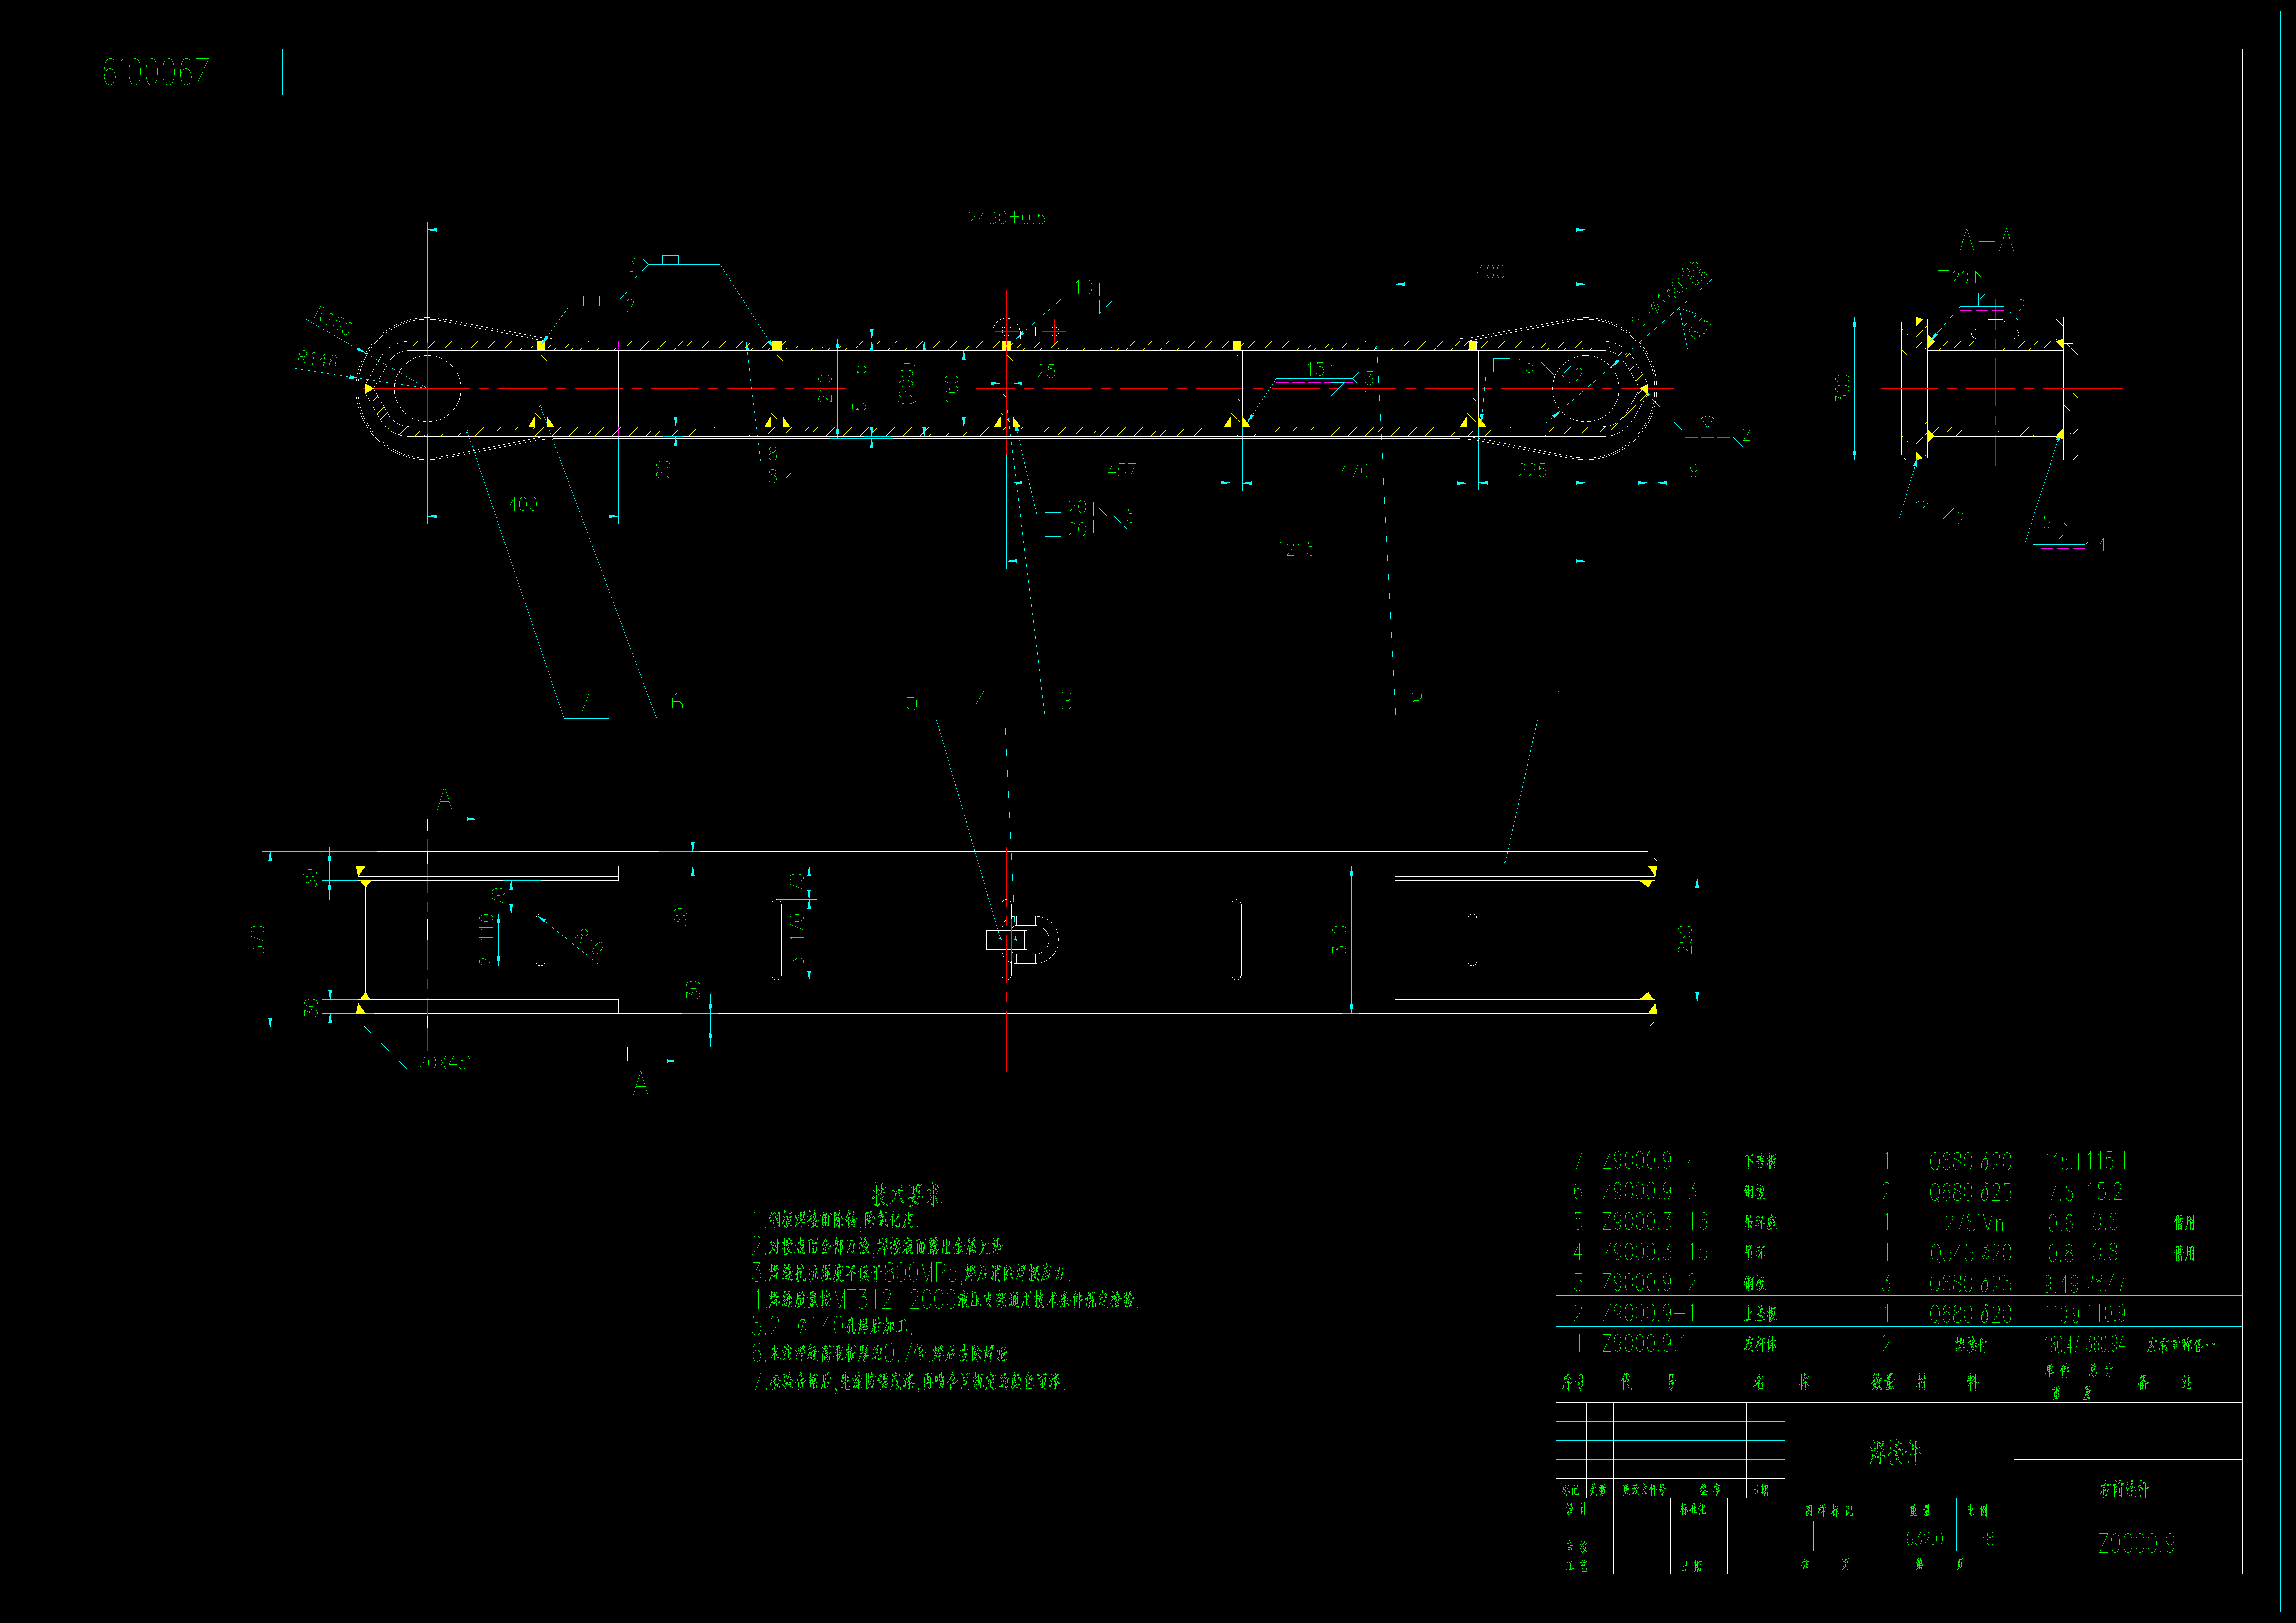
Task: Select the 1215 half-length dimension
Action: (1296, 549)
